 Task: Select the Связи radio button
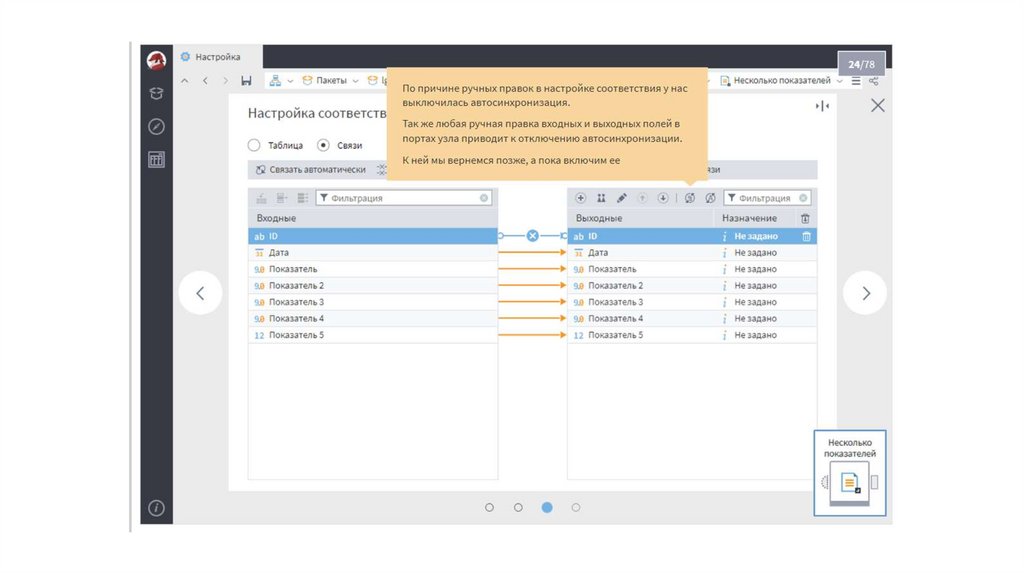(323, 145)
